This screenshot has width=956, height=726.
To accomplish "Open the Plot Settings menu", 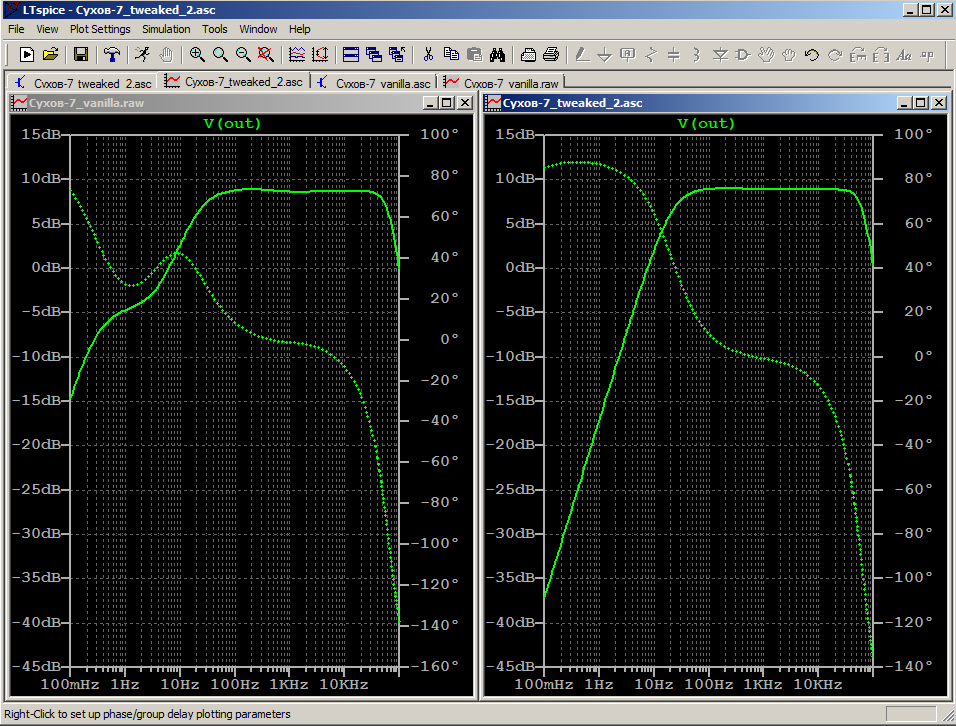I will (100, 29).
